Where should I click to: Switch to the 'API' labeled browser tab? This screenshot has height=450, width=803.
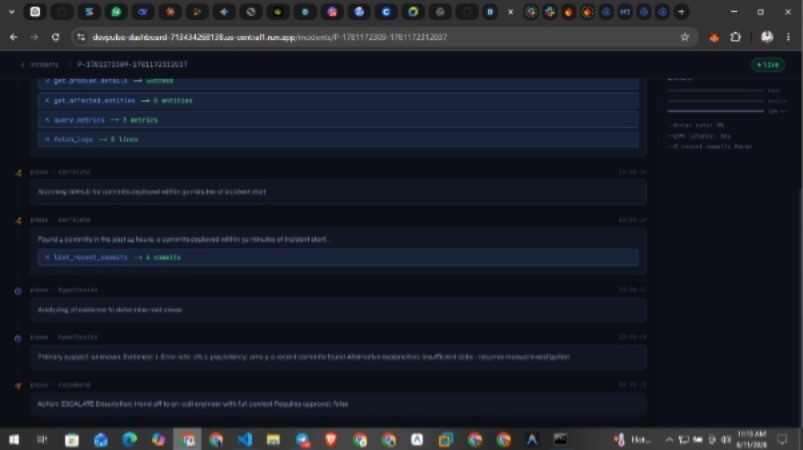tap(625, 12)
